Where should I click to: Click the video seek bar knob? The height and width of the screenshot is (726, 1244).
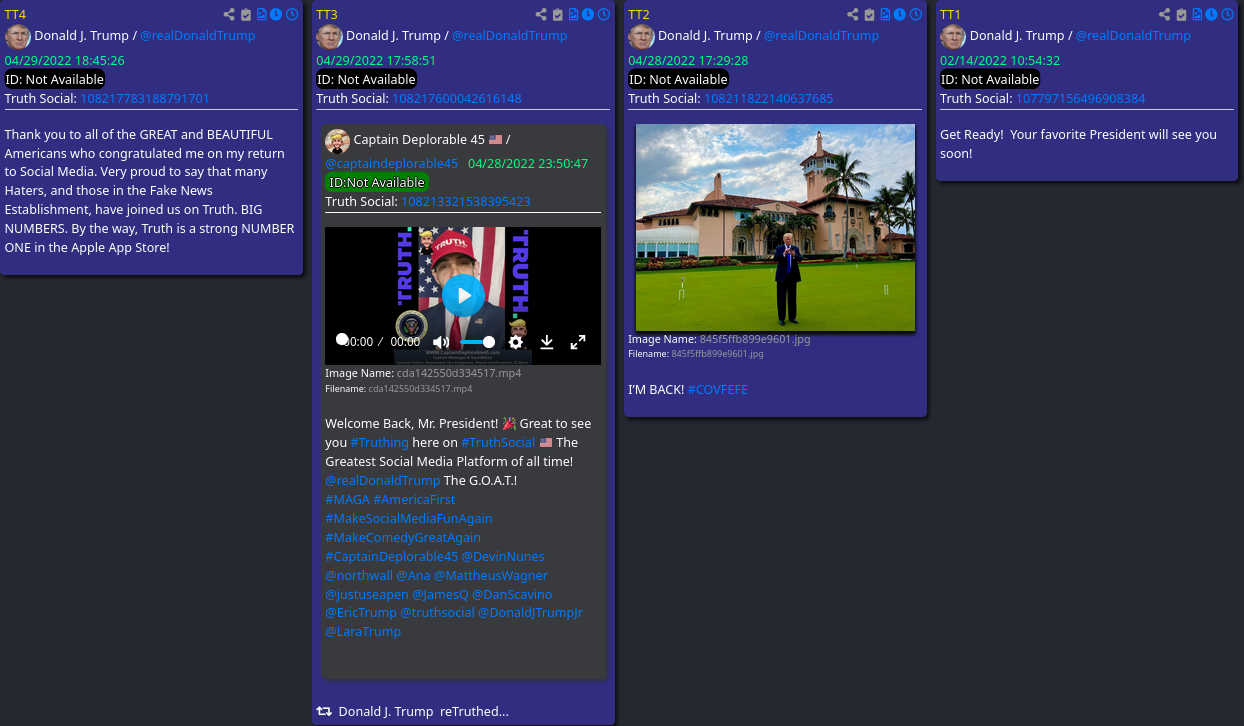[x=342, y=340]
